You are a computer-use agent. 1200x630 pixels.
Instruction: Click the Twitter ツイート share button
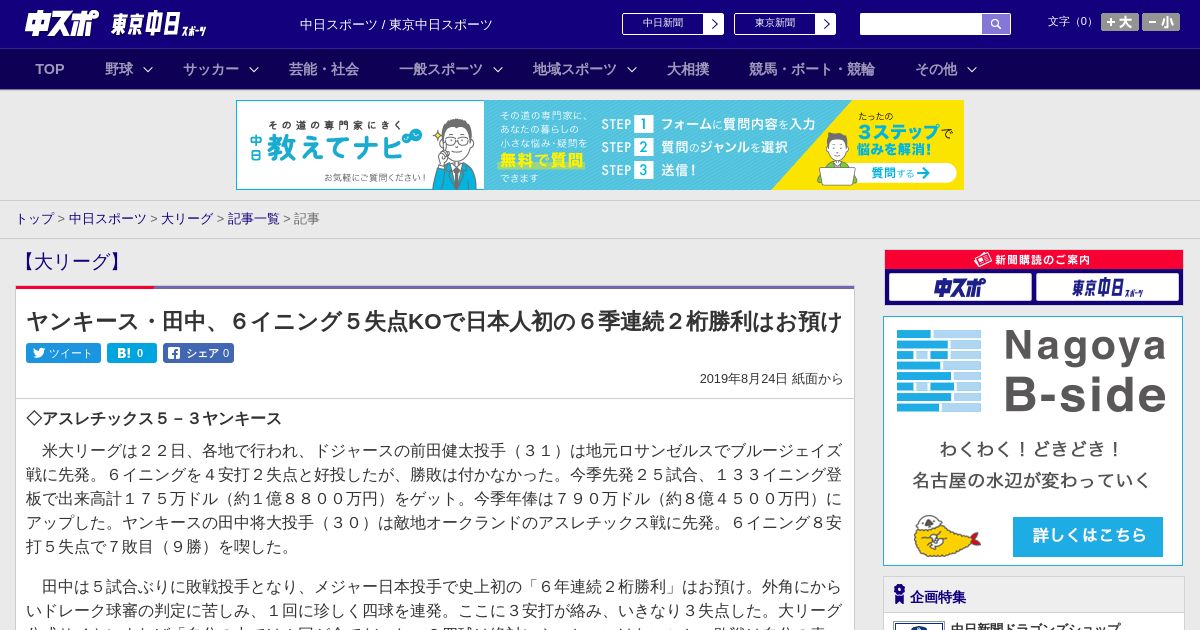(63, 353)
